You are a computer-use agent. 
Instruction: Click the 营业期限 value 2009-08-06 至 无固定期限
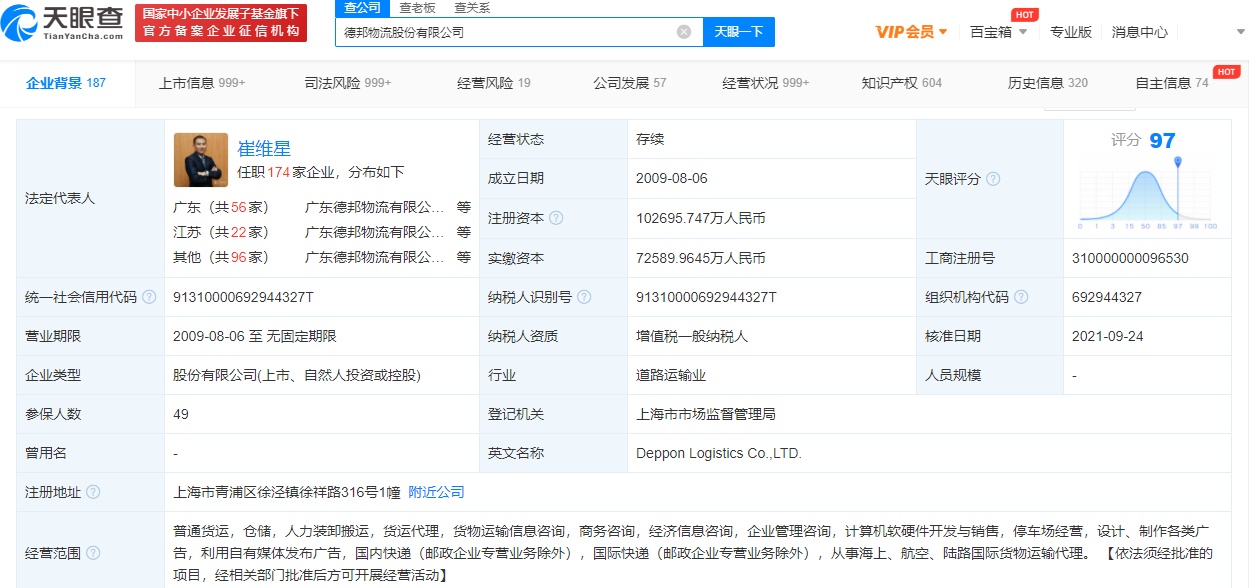(x=255, y=336)
